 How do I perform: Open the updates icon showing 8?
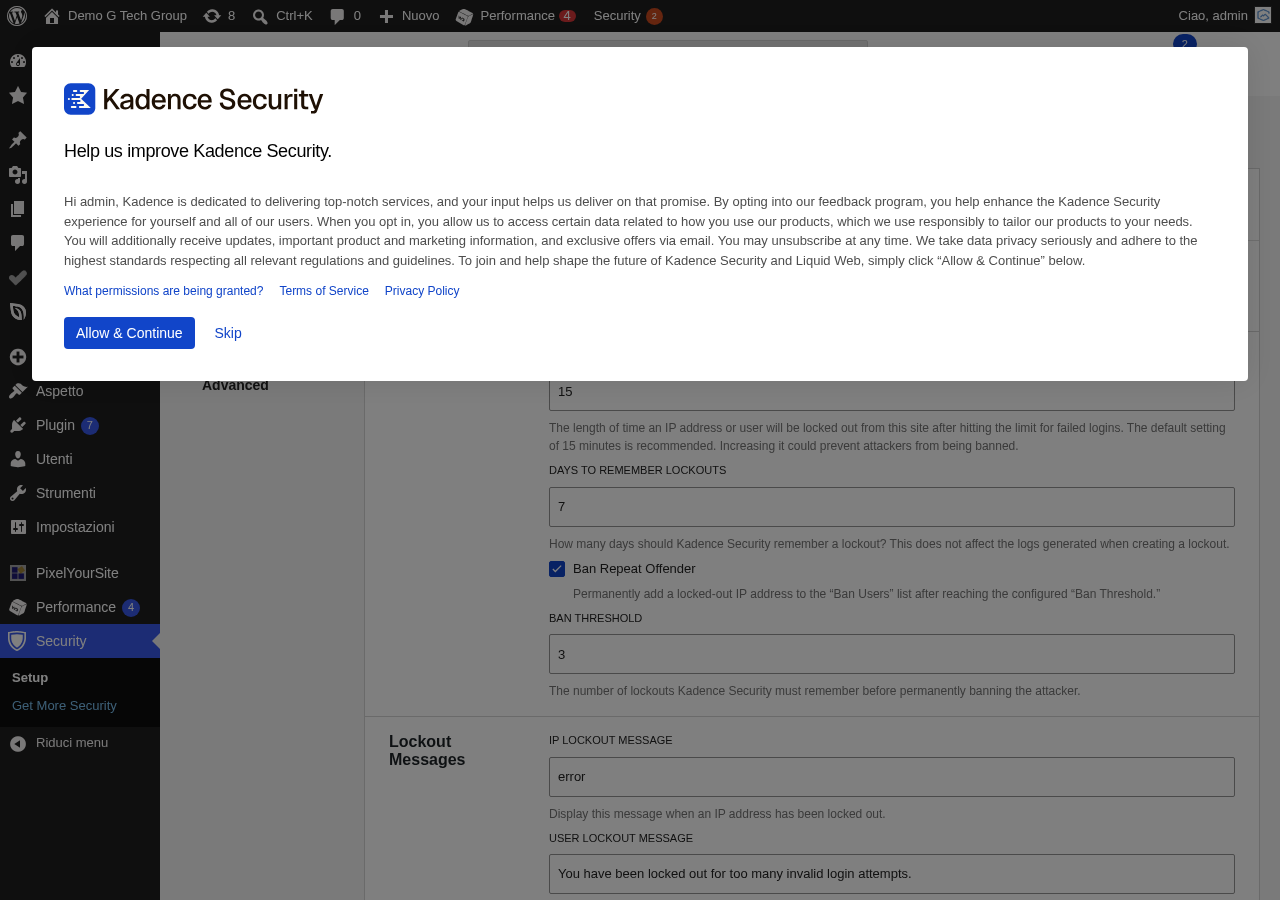tap(219, 16)
